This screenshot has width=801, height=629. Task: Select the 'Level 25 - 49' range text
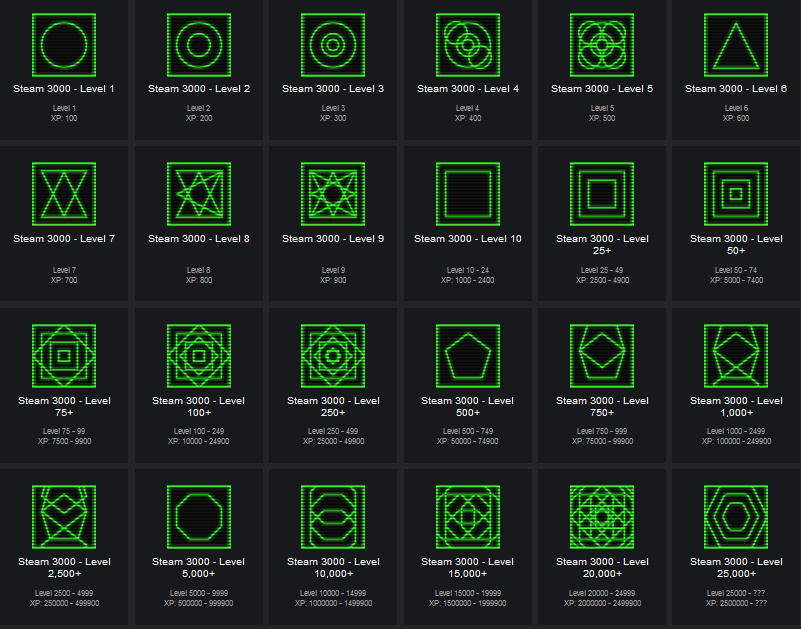pyautogui.click(x=602, y=270)
